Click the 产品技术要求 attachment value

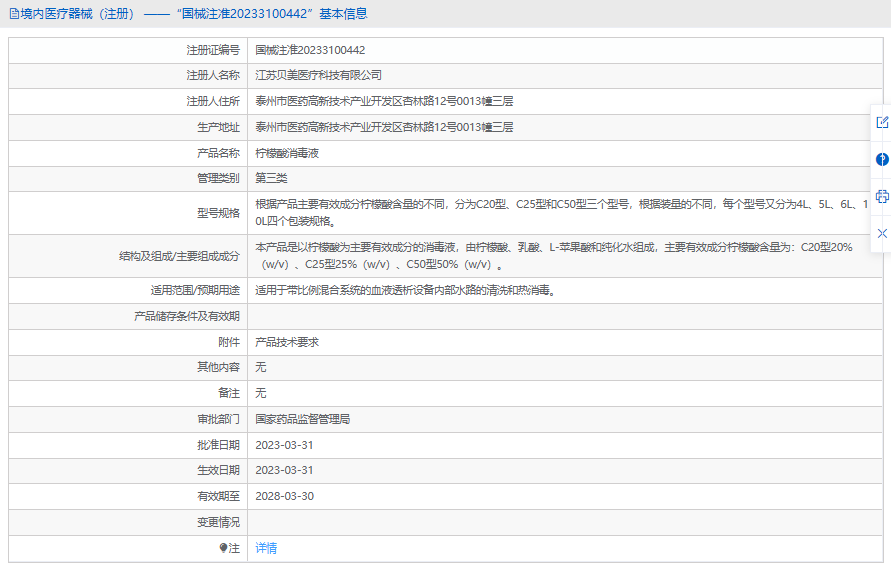tap(287, 342)
